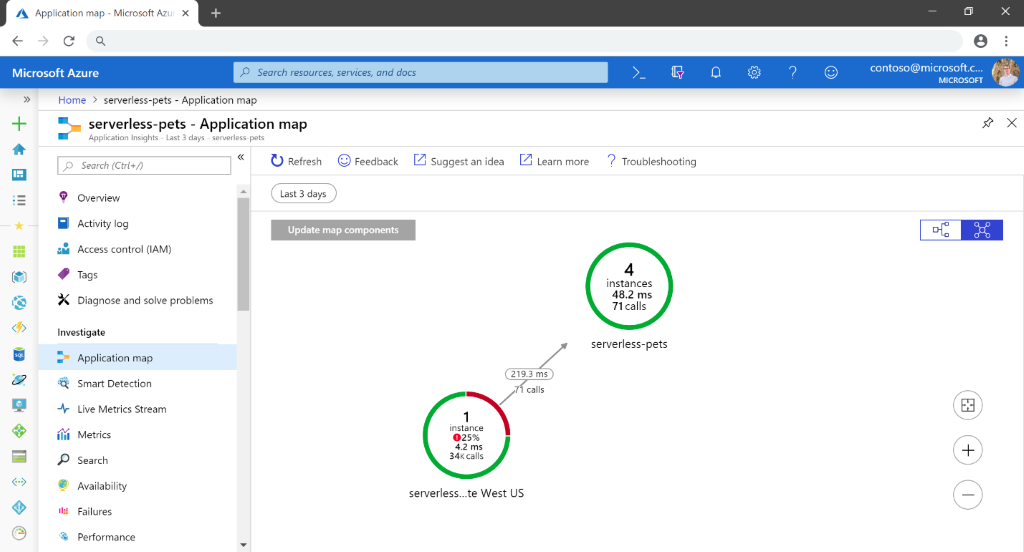Viewport: 1024px width, 552px height.
Task: Open the App Services globe icon in sidebar
Action: coord(19,302)
